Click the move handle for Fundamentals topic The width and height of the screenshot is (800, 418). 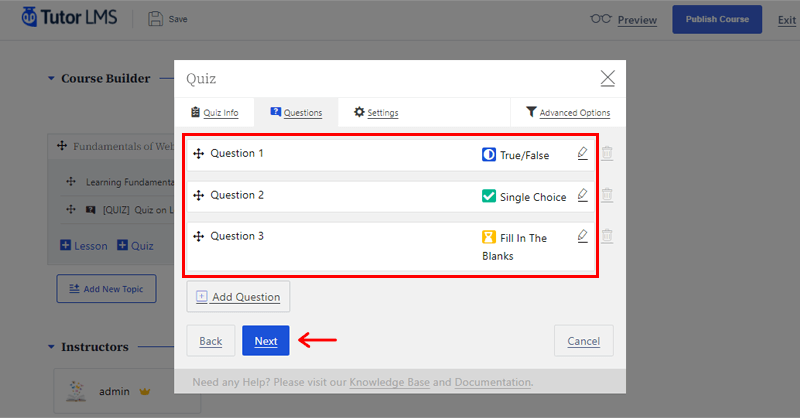pos(62,145)
